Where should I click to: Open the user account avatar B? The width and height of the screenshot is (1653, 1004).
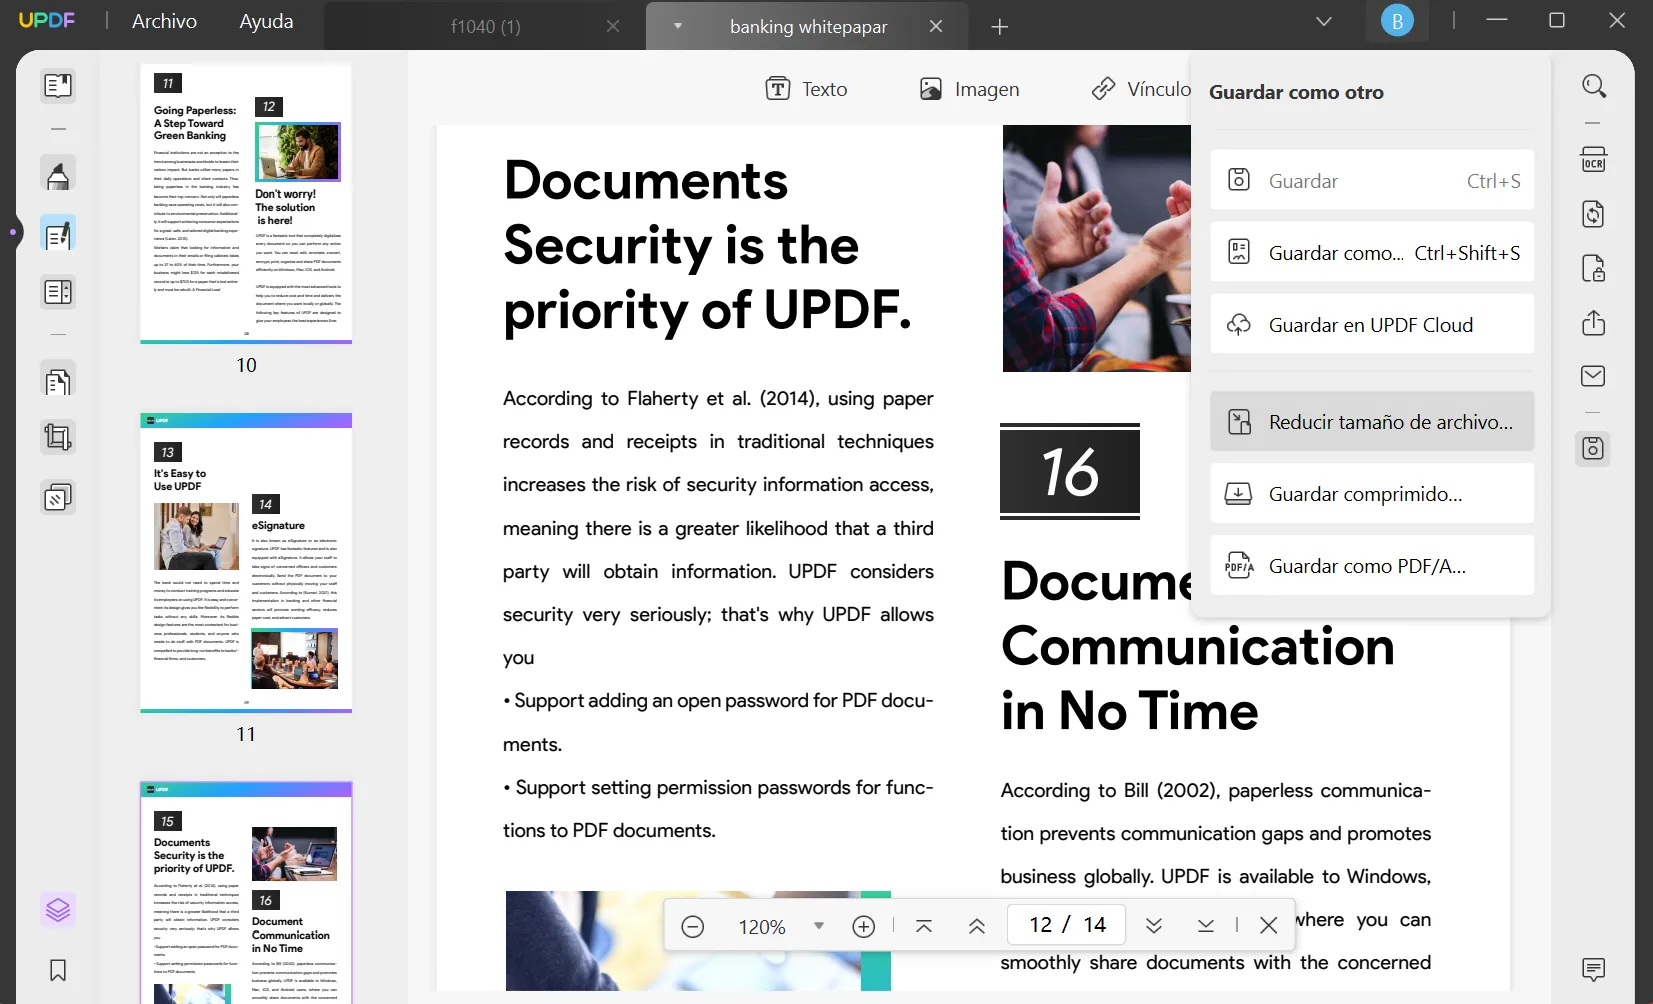coord(1397,21)
